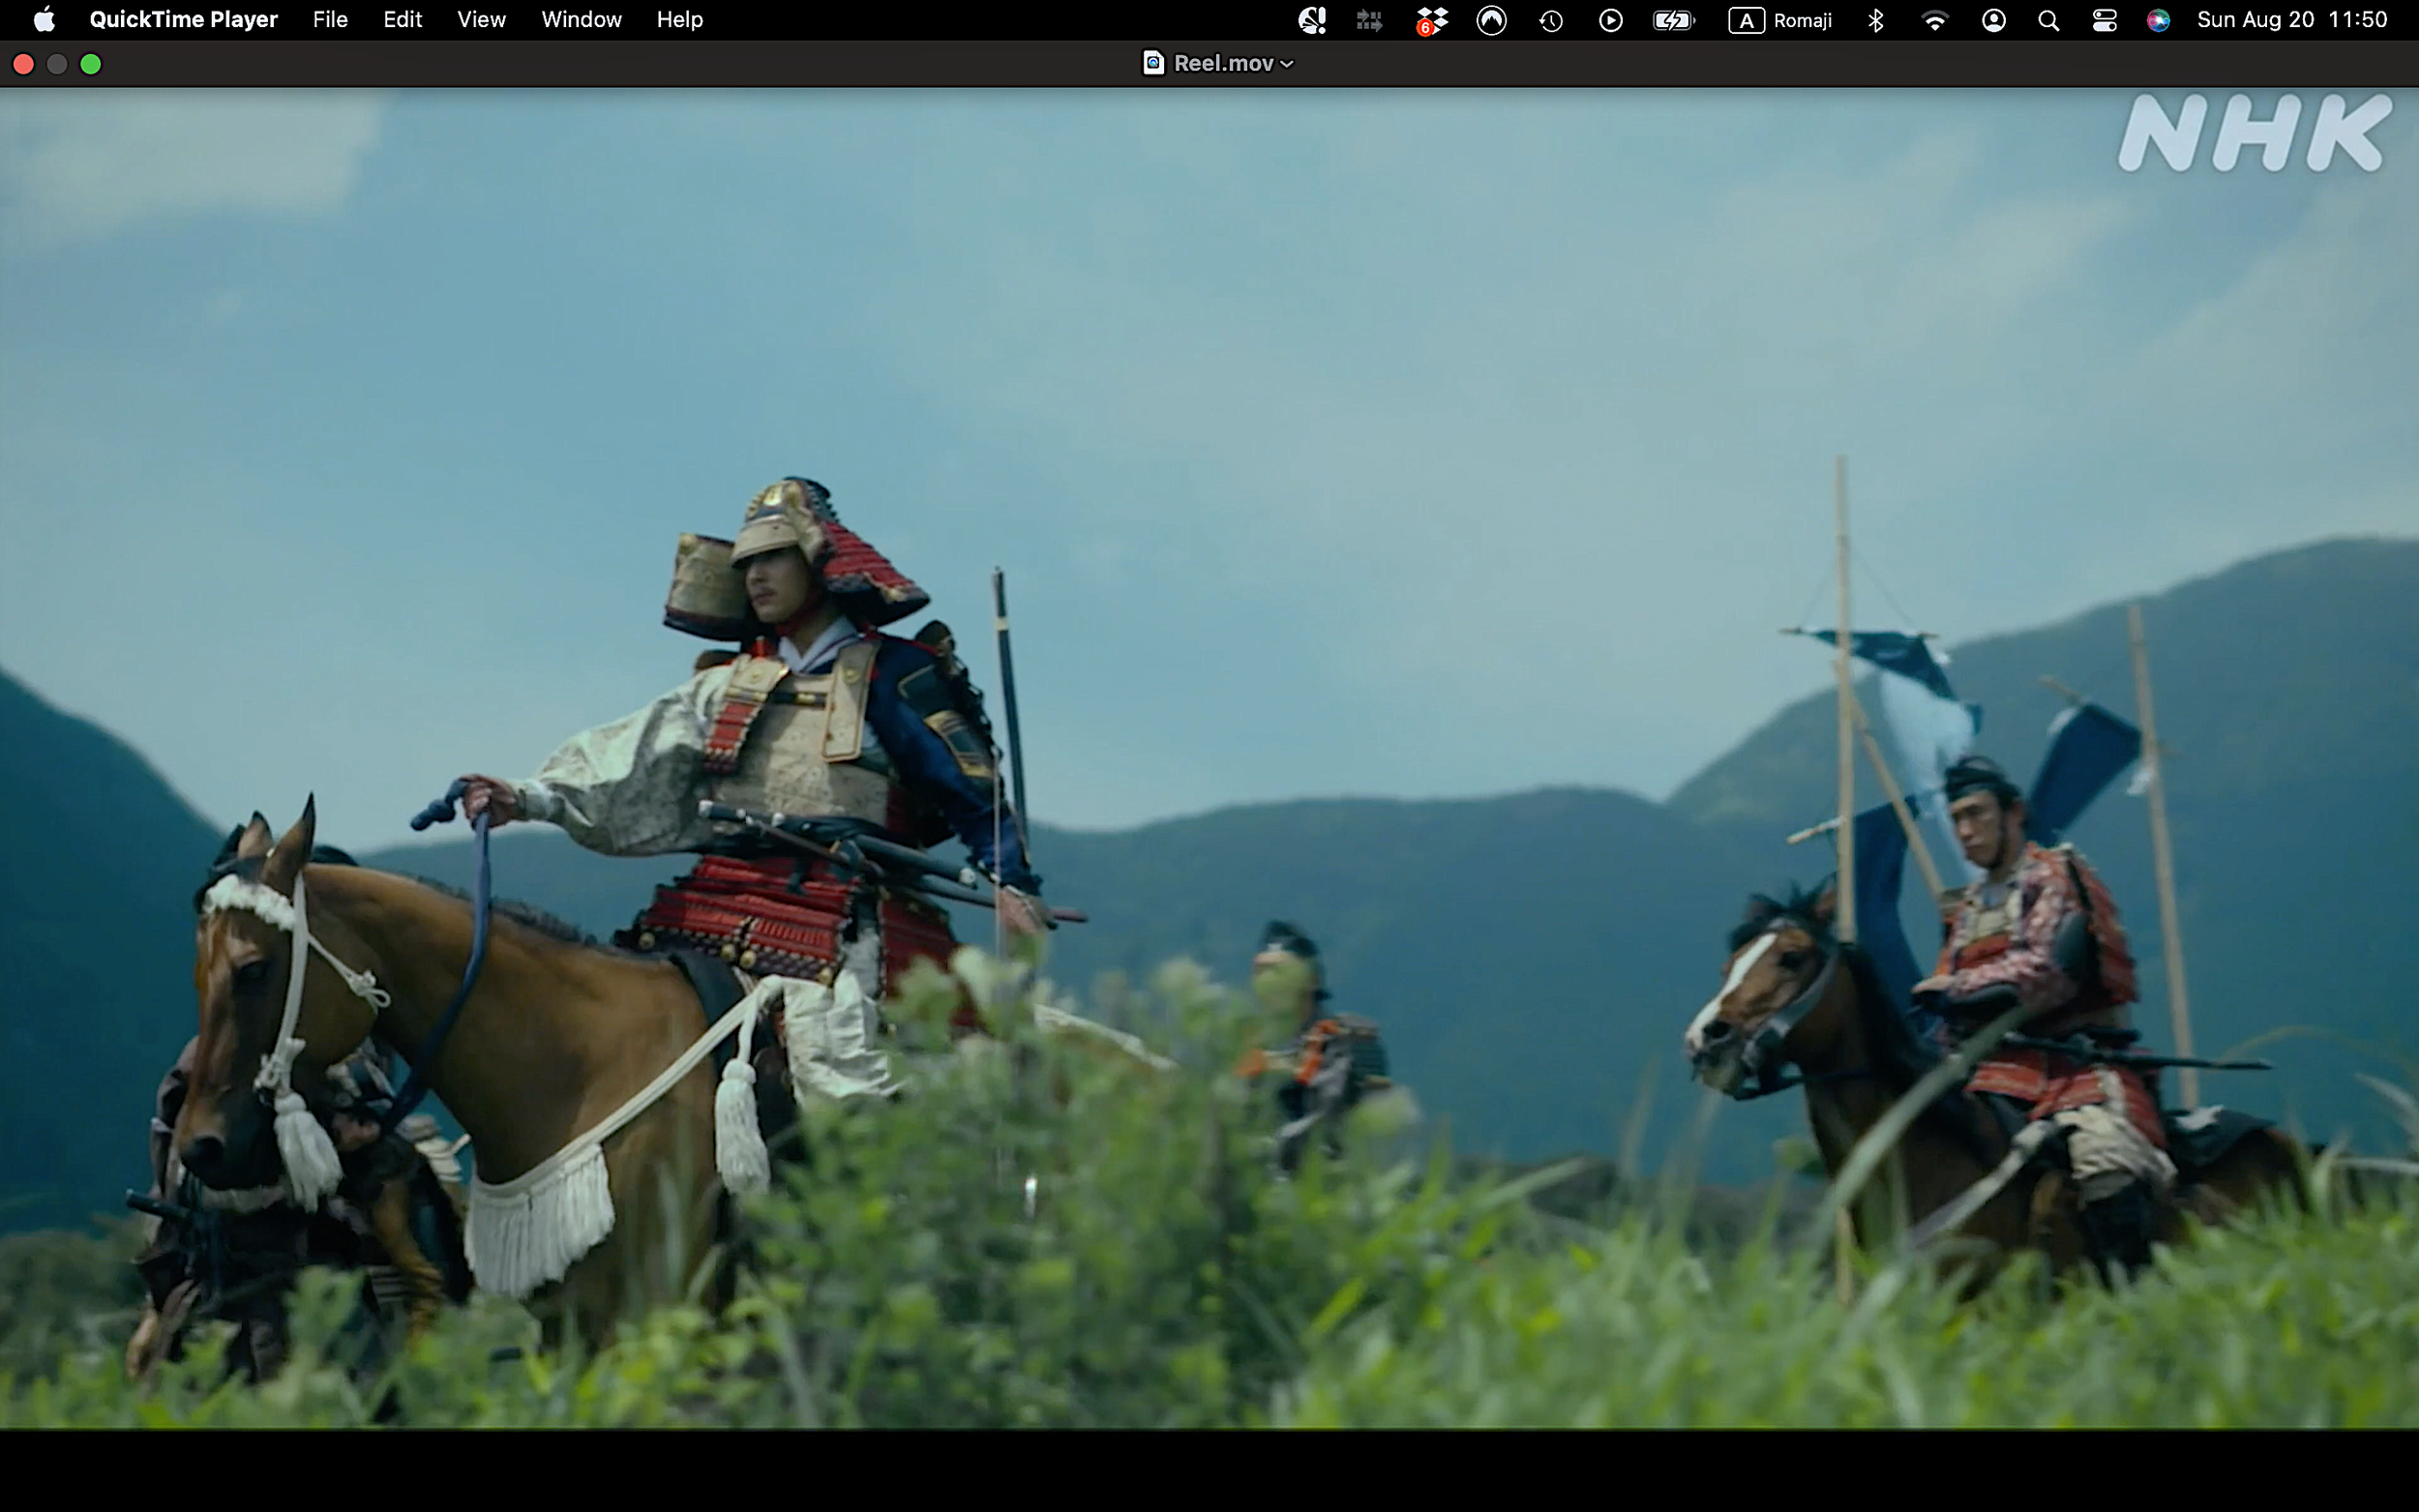The height and width of the screenshot is (1512, 2419).
Task: Open Control Center from menu bar
Action: [x=2104, y=20]
